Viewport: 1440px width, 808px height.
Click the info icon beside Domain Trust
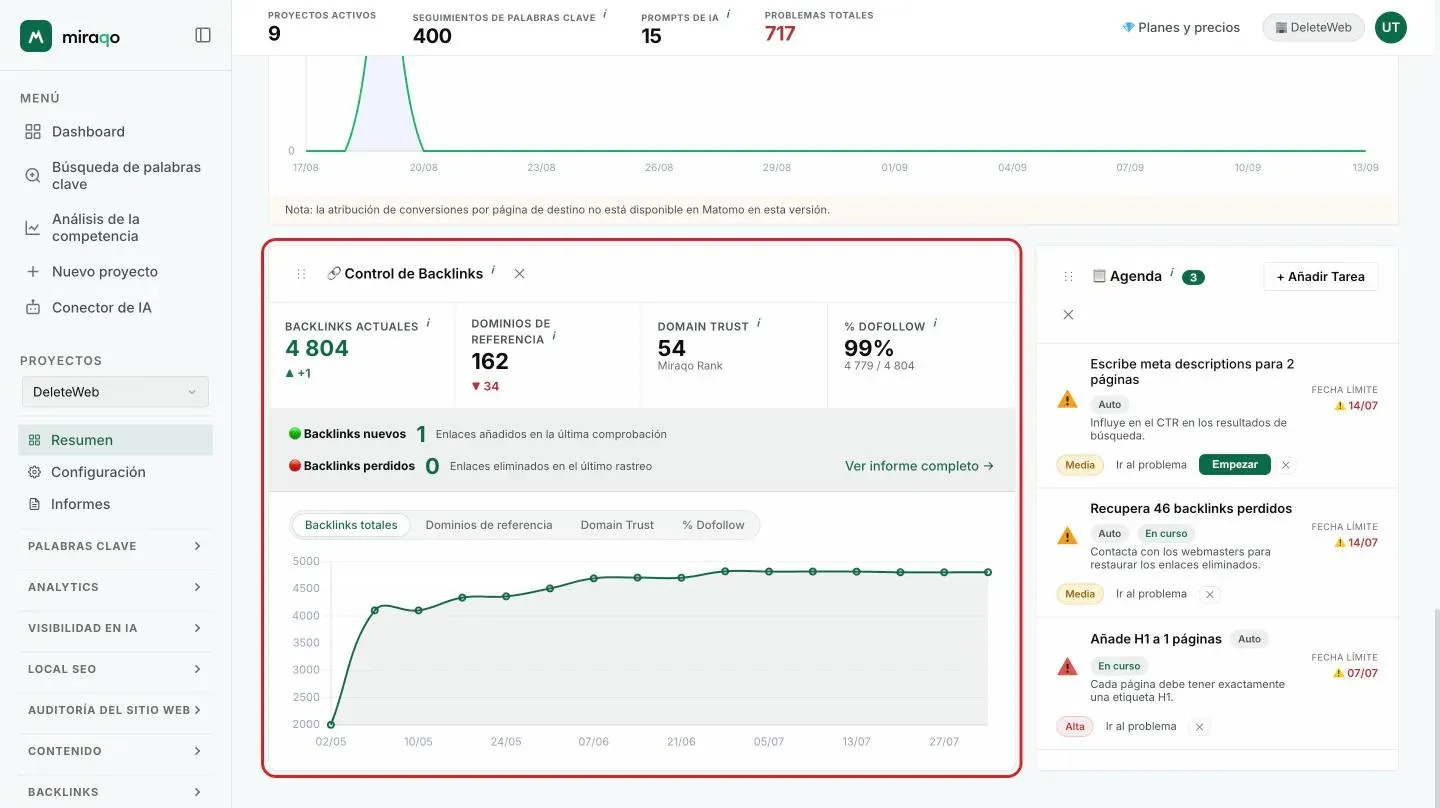759,323
